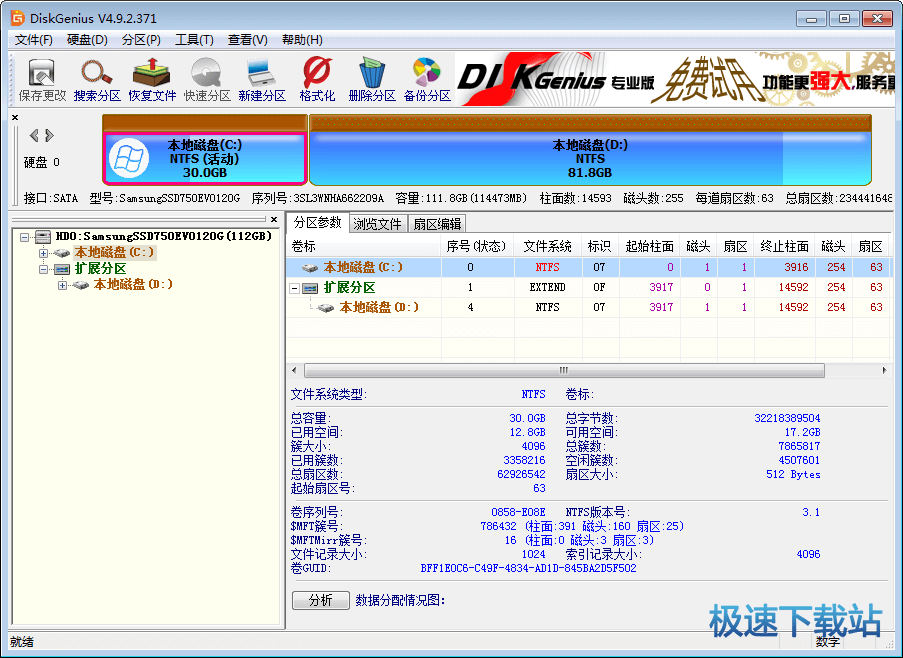Click the previous disk left arrow

[x=34, y=135]
